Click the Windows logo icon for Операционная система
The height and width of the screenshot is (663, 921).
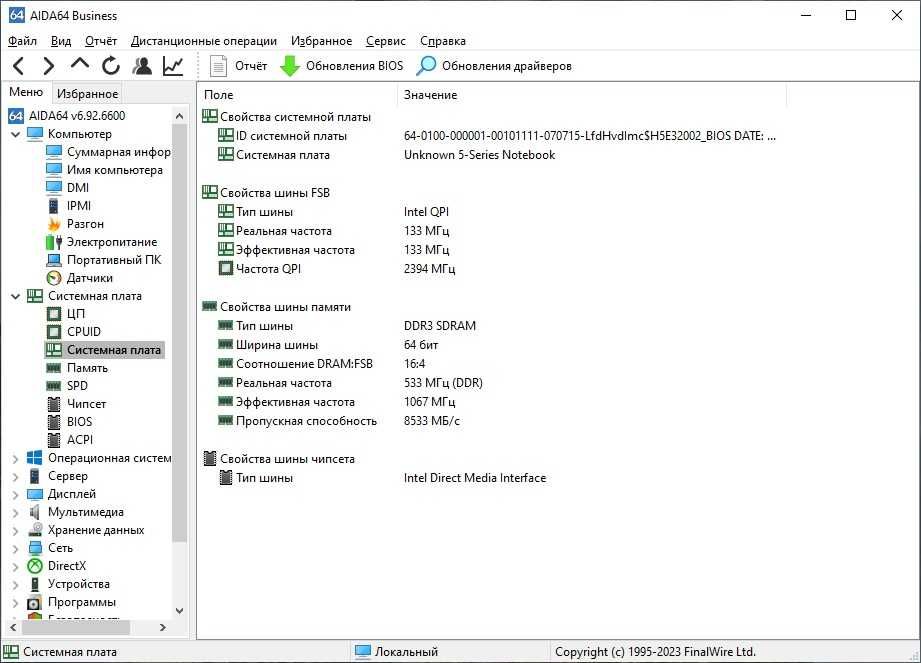point(35,458)
